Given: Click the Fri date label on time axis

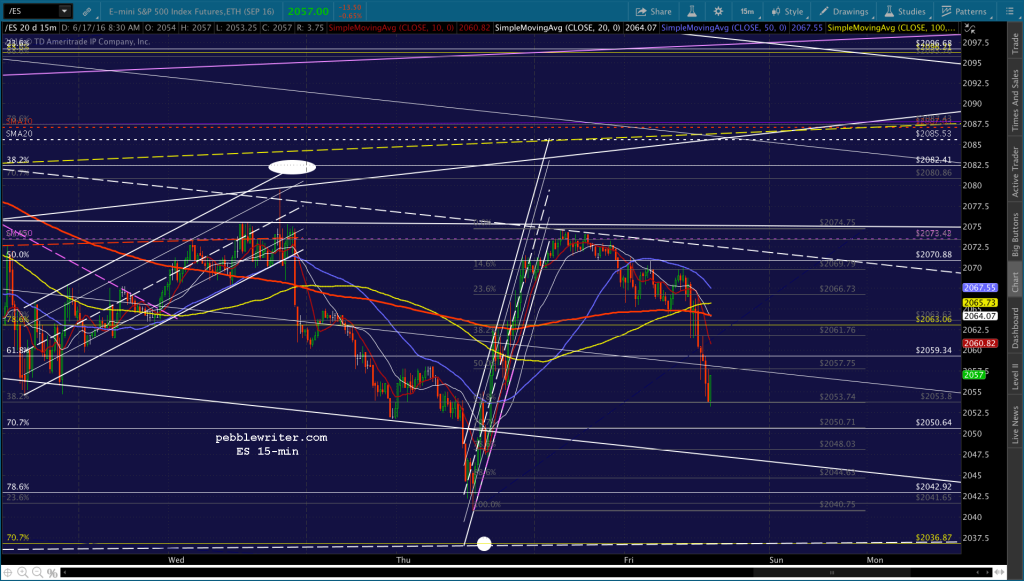Looking at the screenshot, I should [x=628, y=560].
